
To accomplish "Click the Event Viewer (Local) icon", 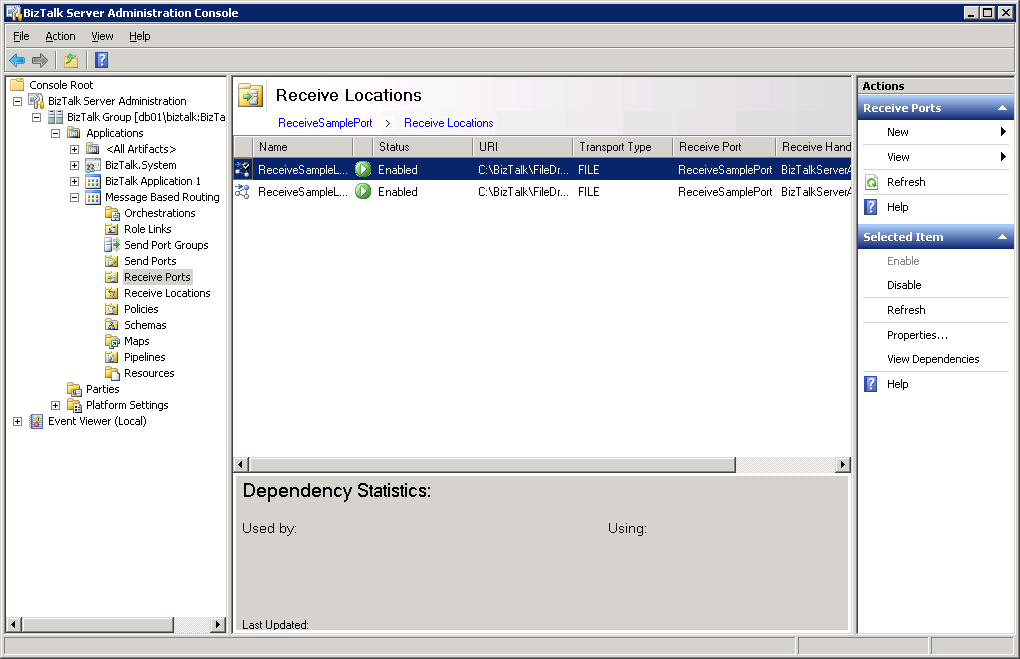I will pos(36,421).
